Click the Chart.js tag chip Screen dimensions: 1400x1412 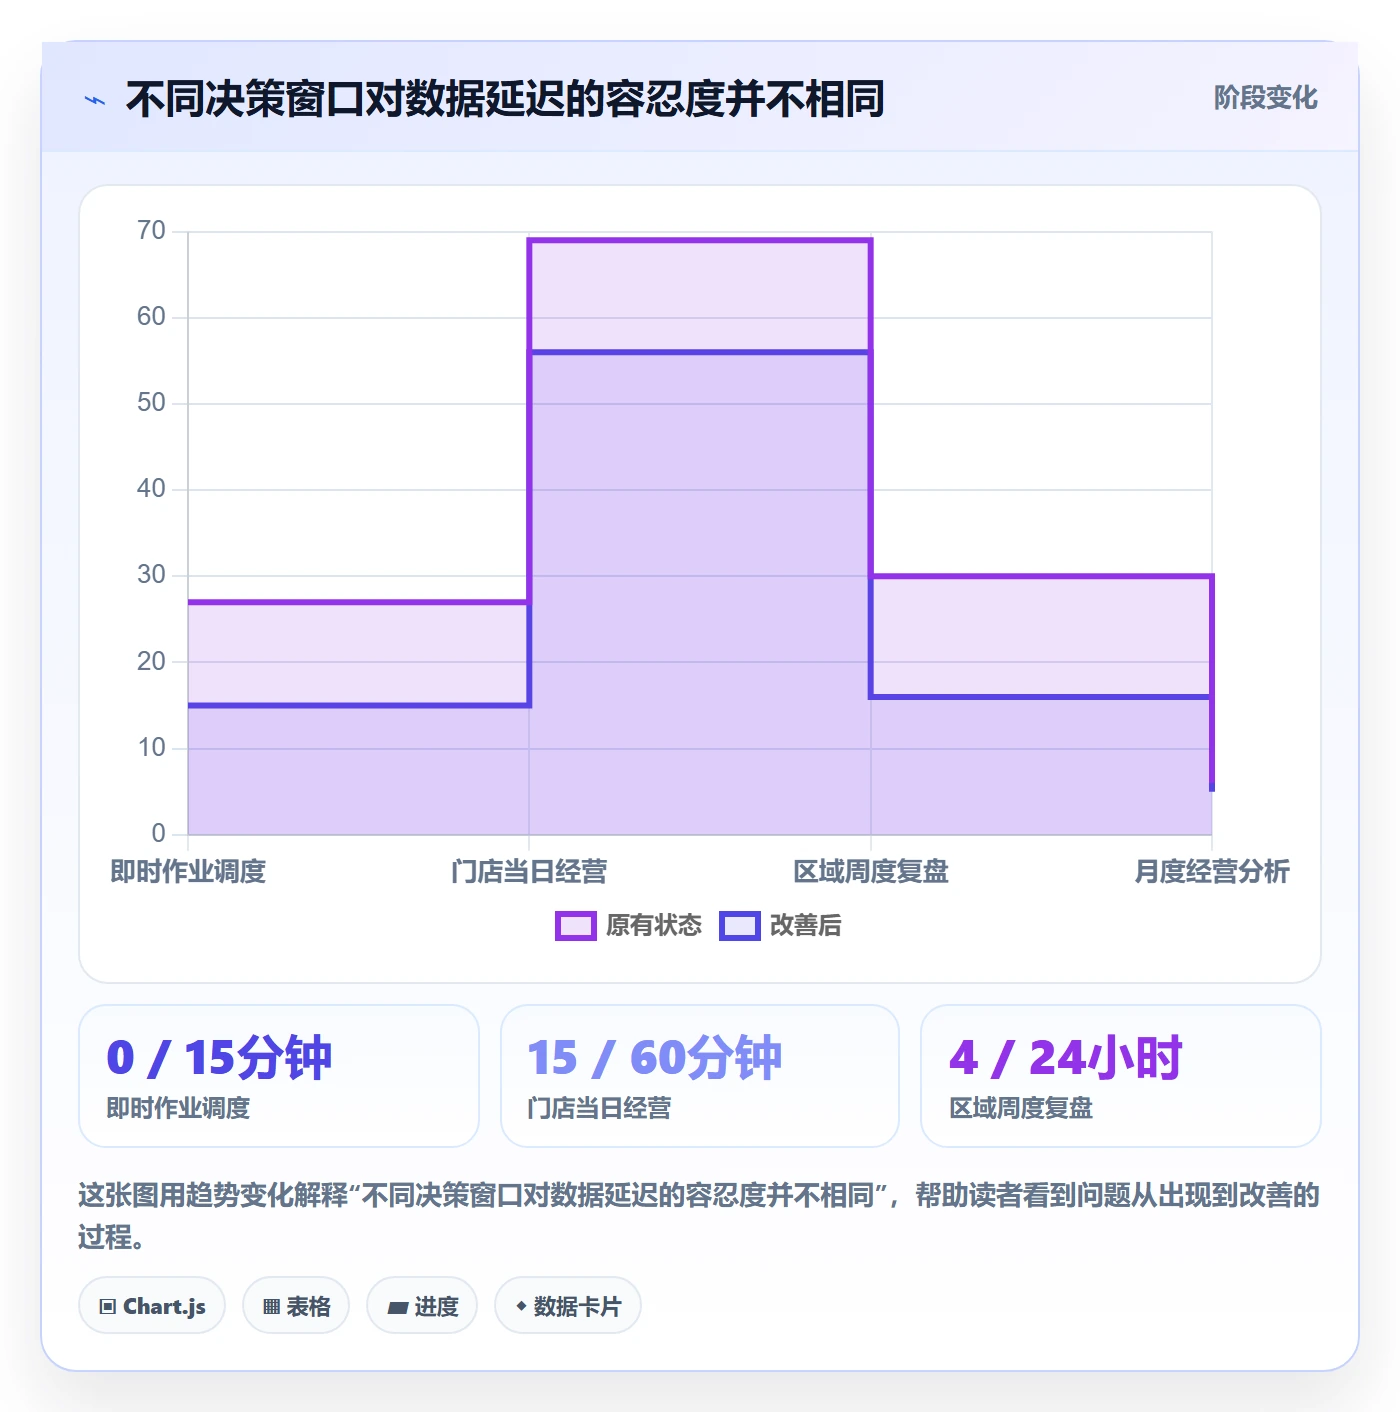(152, 1306)
